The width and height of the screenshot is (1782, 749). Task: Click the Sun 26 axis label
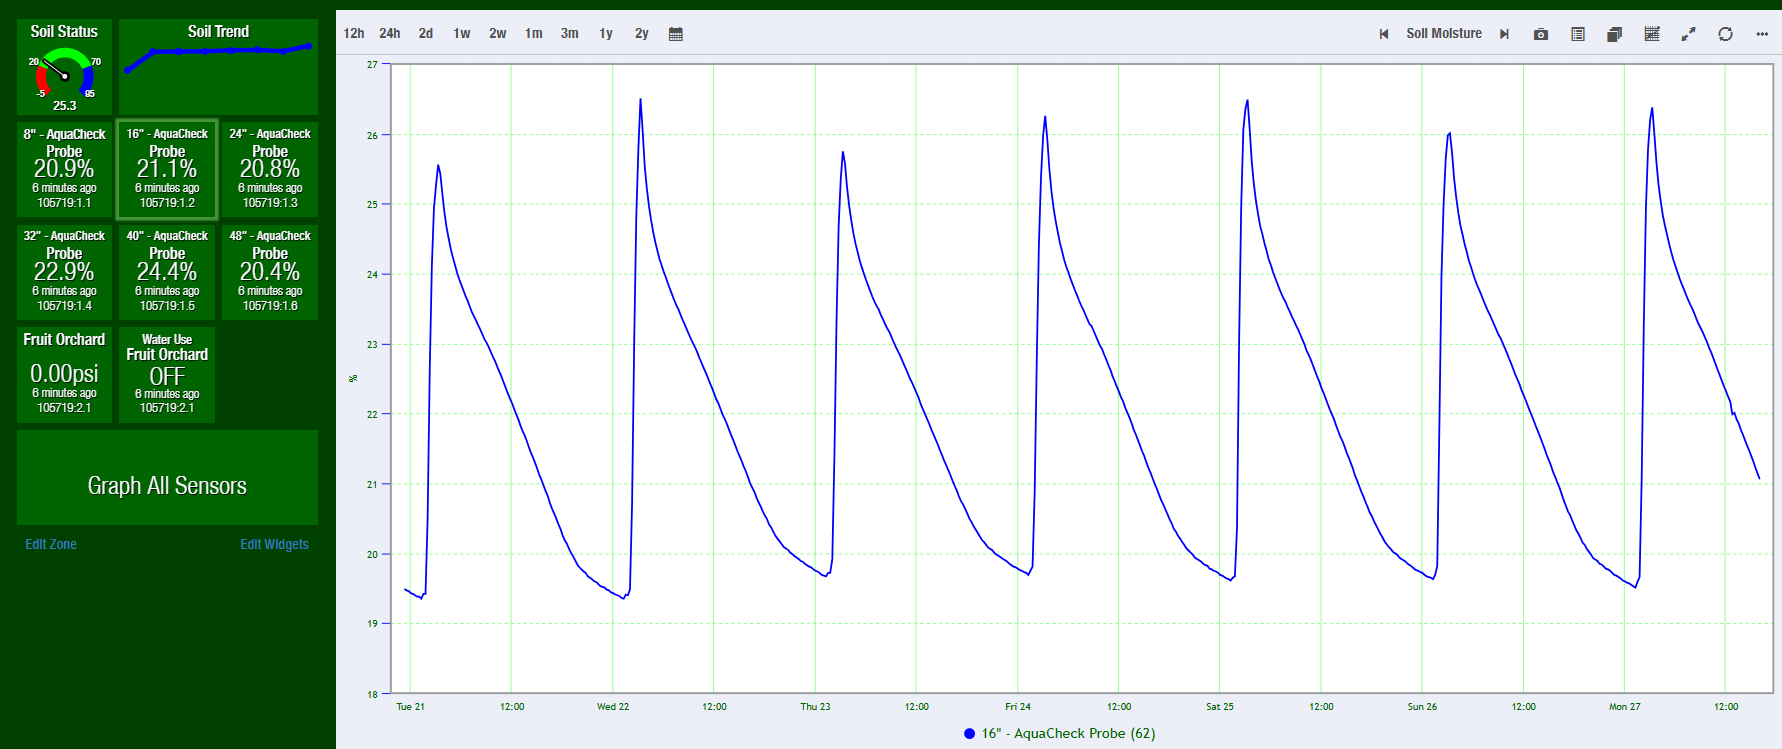coord(1422,706)
